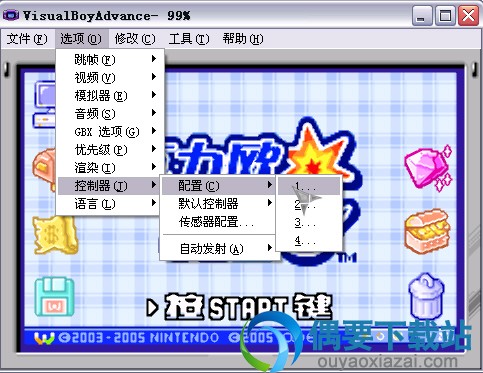Expand the 模拟器(E) submenu
Viewport: 483px width, 373px height.
point(110,96)
